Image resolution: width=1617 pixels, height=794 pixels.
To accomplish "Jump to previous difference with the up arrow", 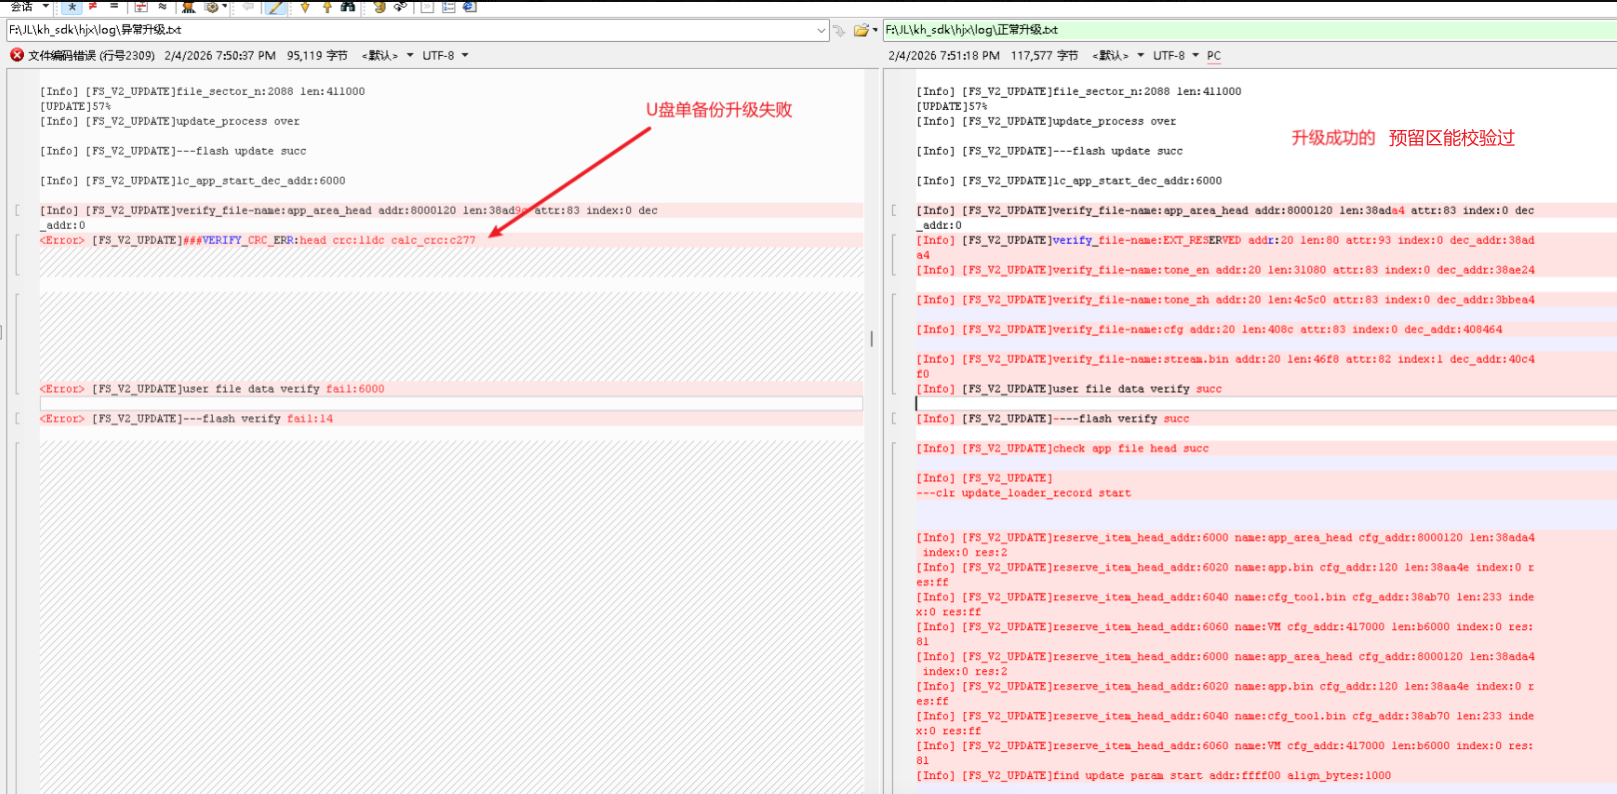I will coord(327,6).
